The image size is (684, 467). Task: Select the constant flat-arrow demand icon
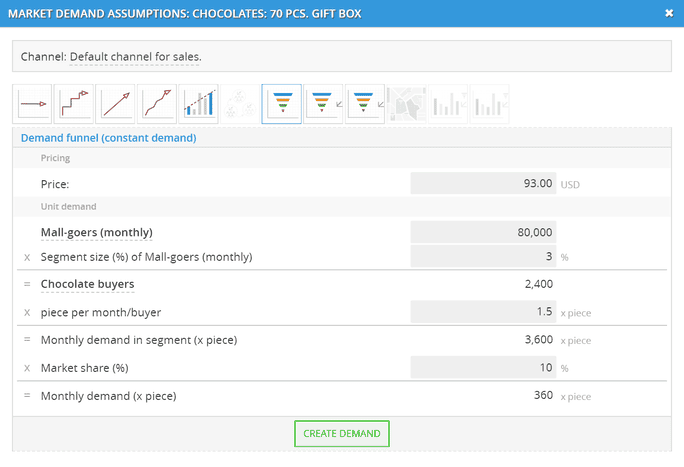click(33, 103)
